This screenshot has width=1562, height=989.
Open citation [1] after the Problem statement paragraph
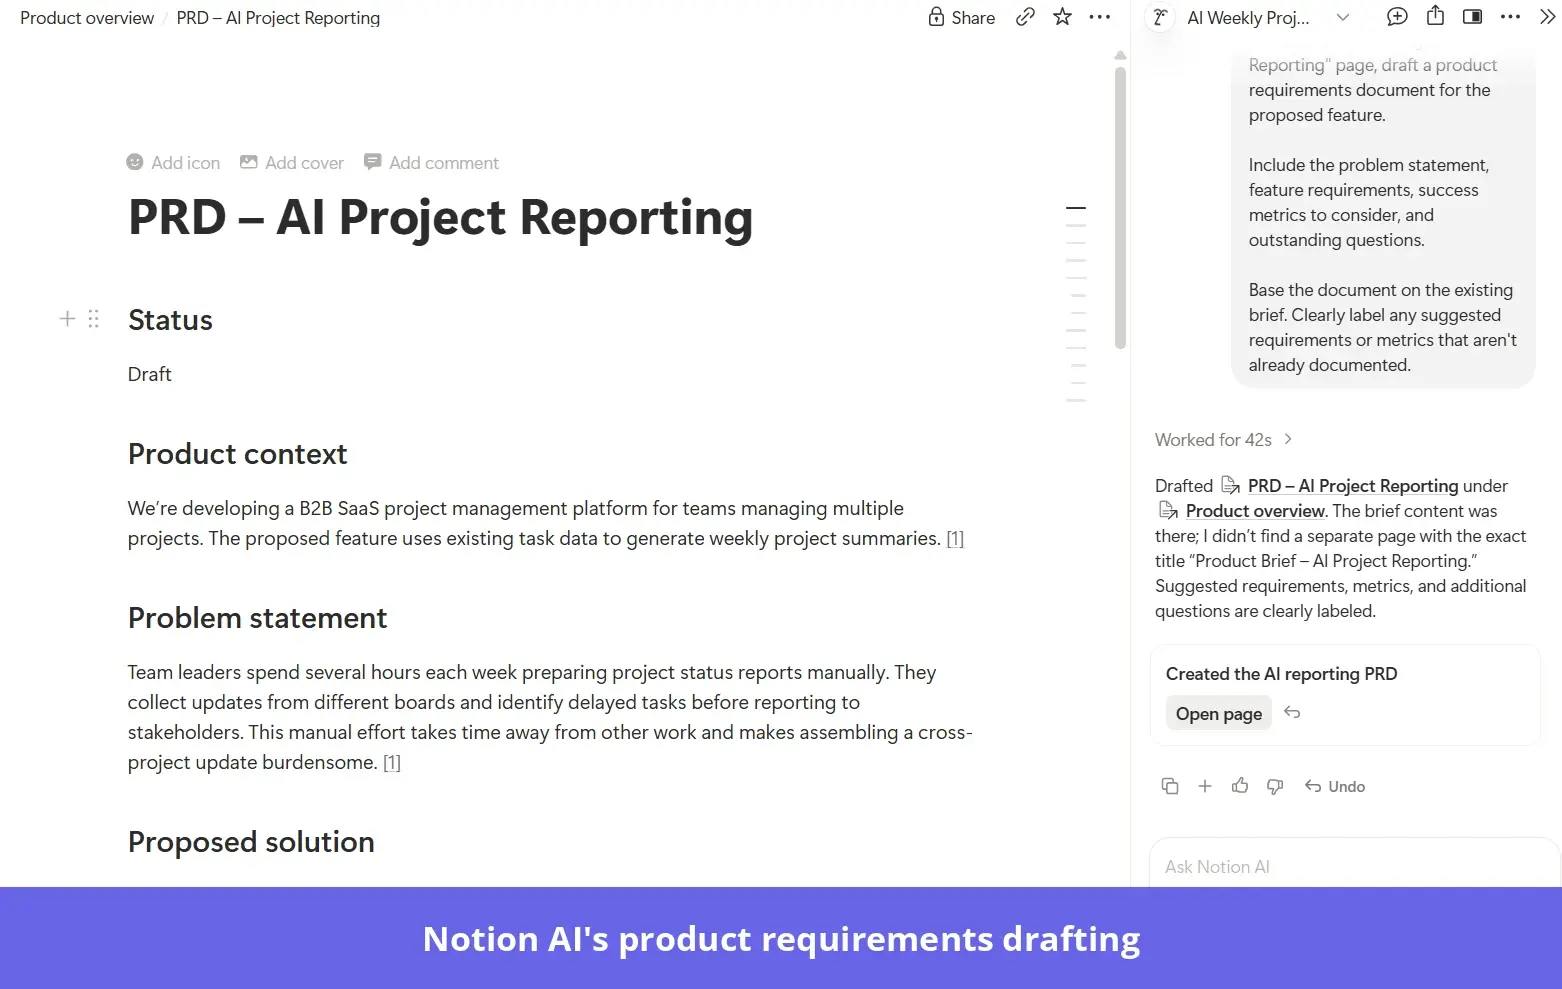(392, 763)
